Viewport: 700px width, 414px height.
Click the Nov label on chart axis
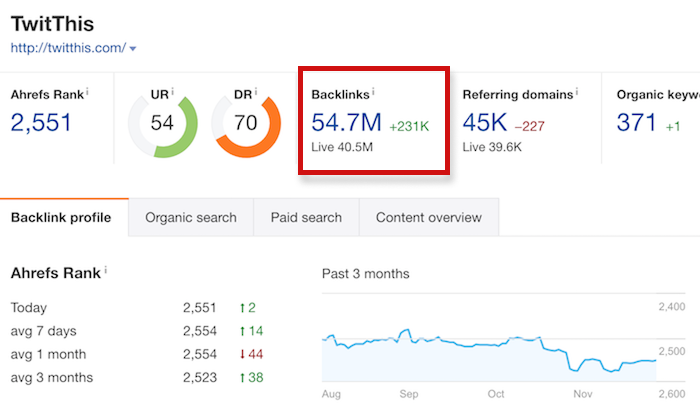click(x=583, y=394)
